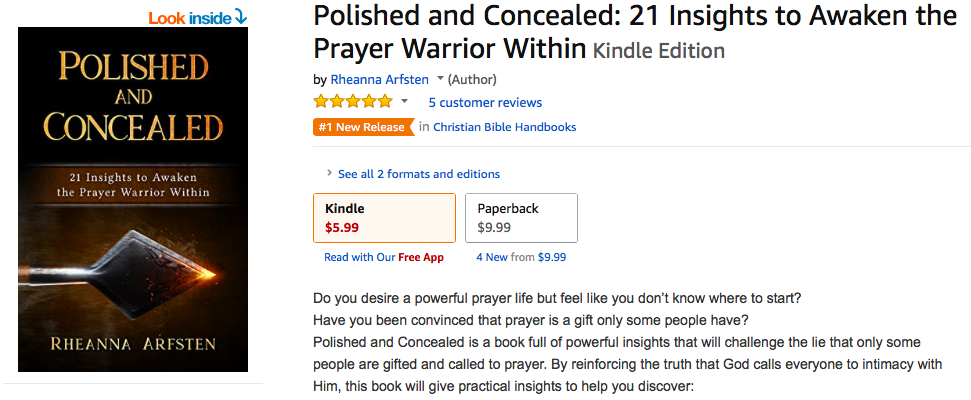Click the five-star rating icons

click(352, 102)
